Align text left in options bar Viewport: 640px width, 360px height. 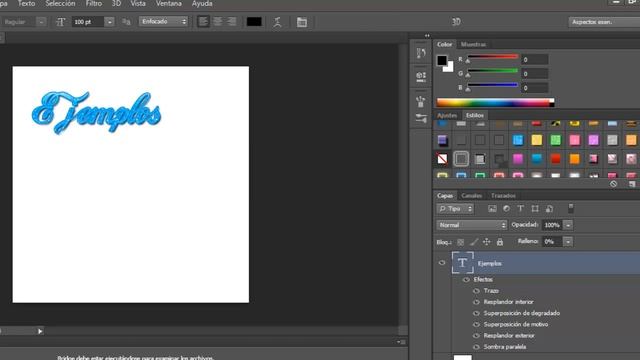point(203,22)
